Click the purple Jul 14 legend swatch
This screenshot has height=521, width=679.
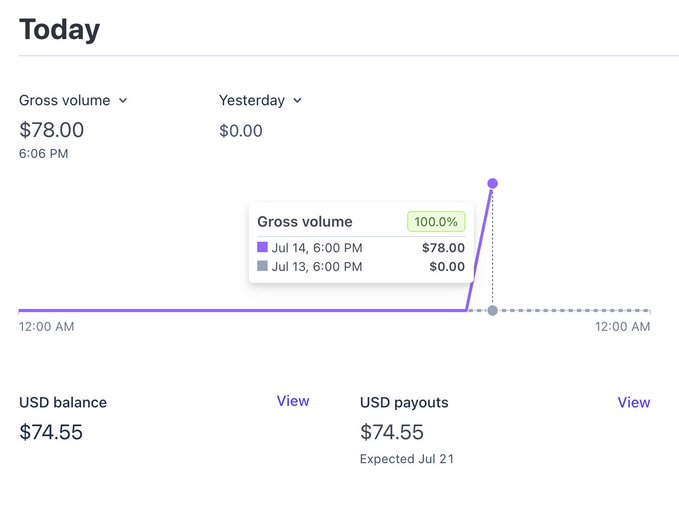262,247
